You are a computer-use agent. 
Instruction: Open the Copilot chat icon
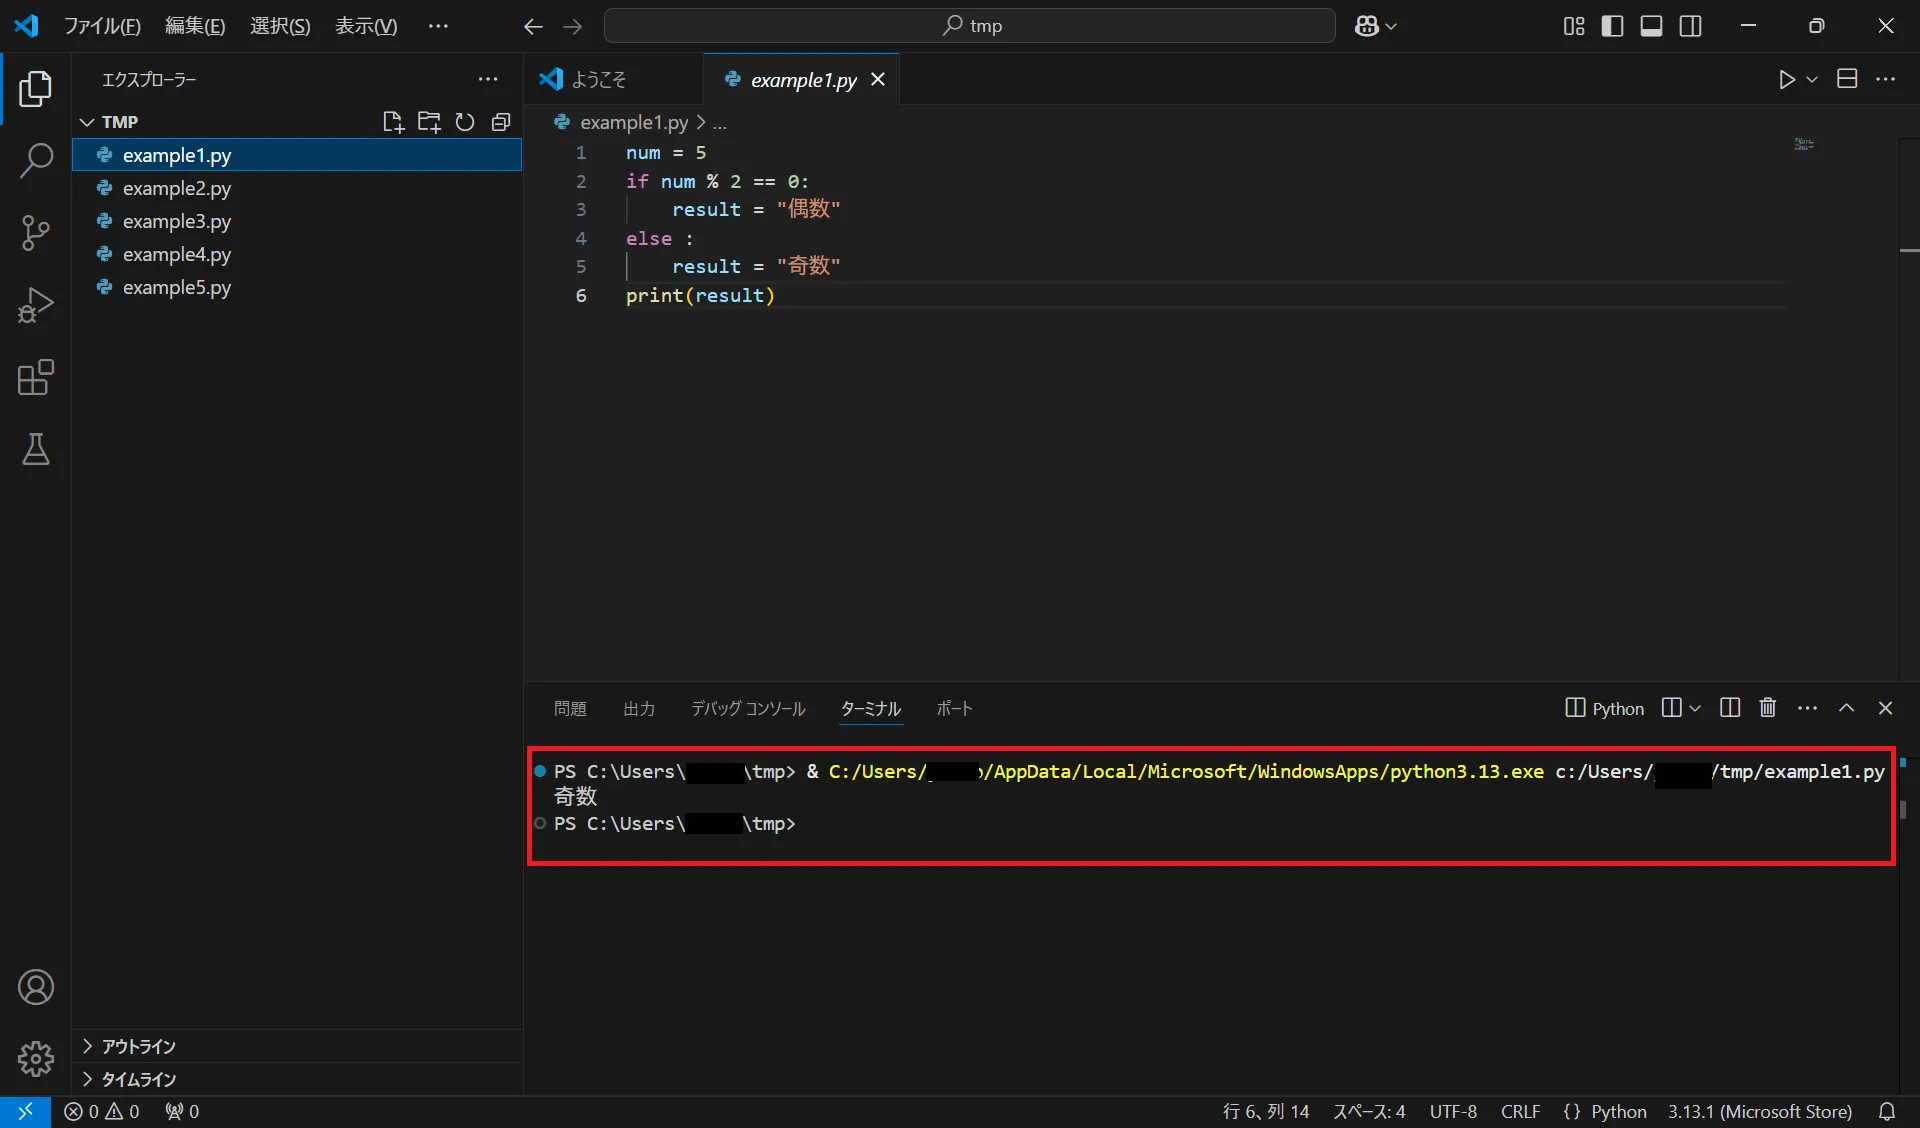click(1366, 26)
